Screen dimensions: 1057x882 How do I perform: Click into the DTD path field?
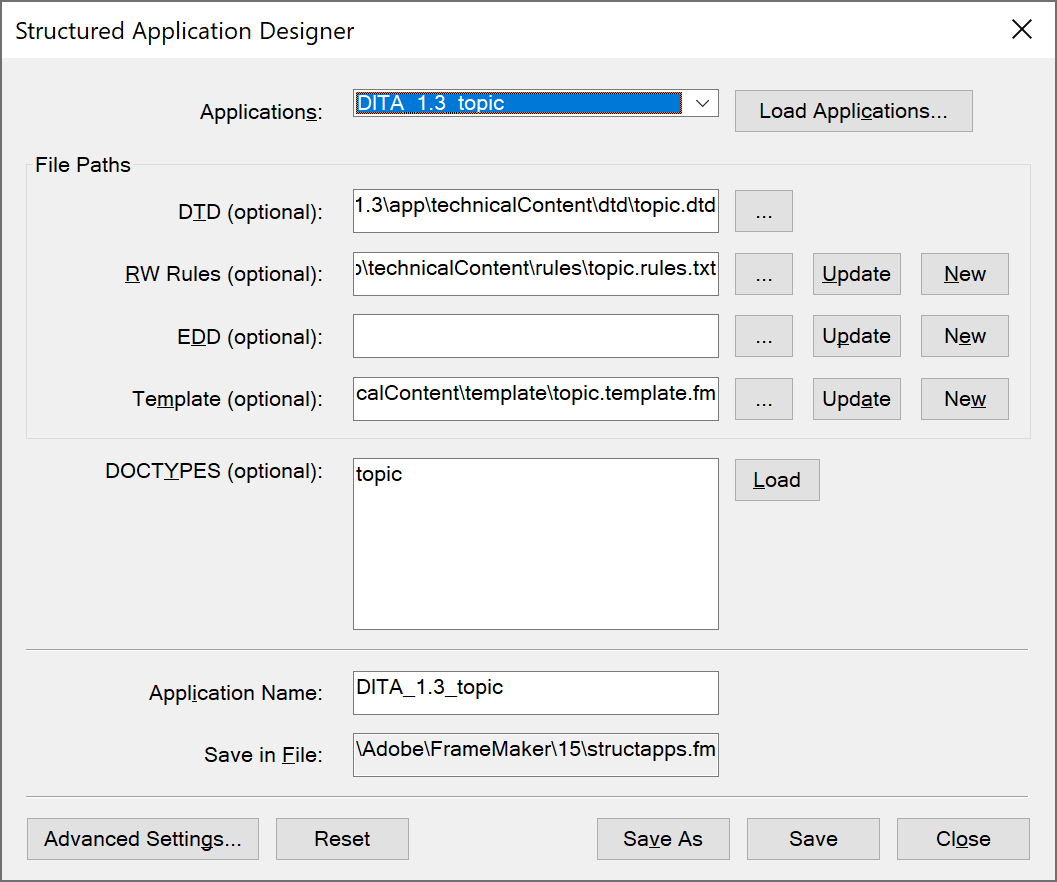point(535,211)
